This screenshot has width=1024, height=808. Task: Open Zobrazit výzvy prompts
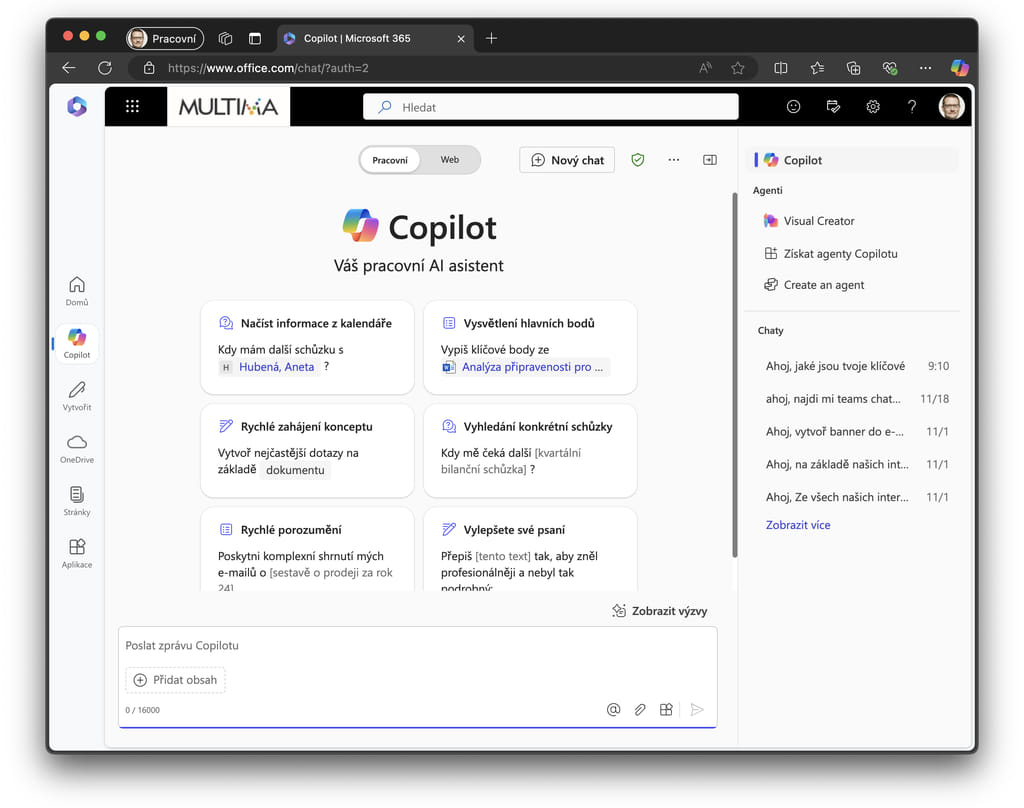coord(660,611)
